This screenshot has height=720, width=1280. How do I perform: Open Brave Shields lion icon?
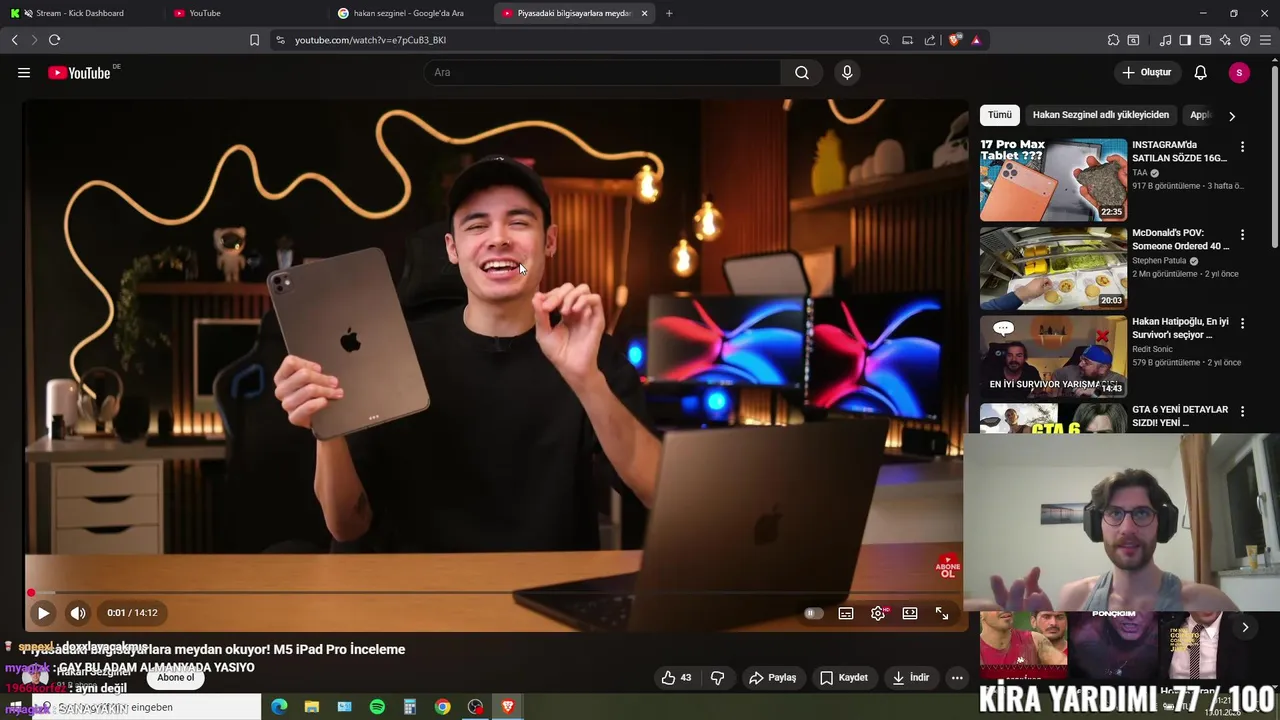pos(955,40)
